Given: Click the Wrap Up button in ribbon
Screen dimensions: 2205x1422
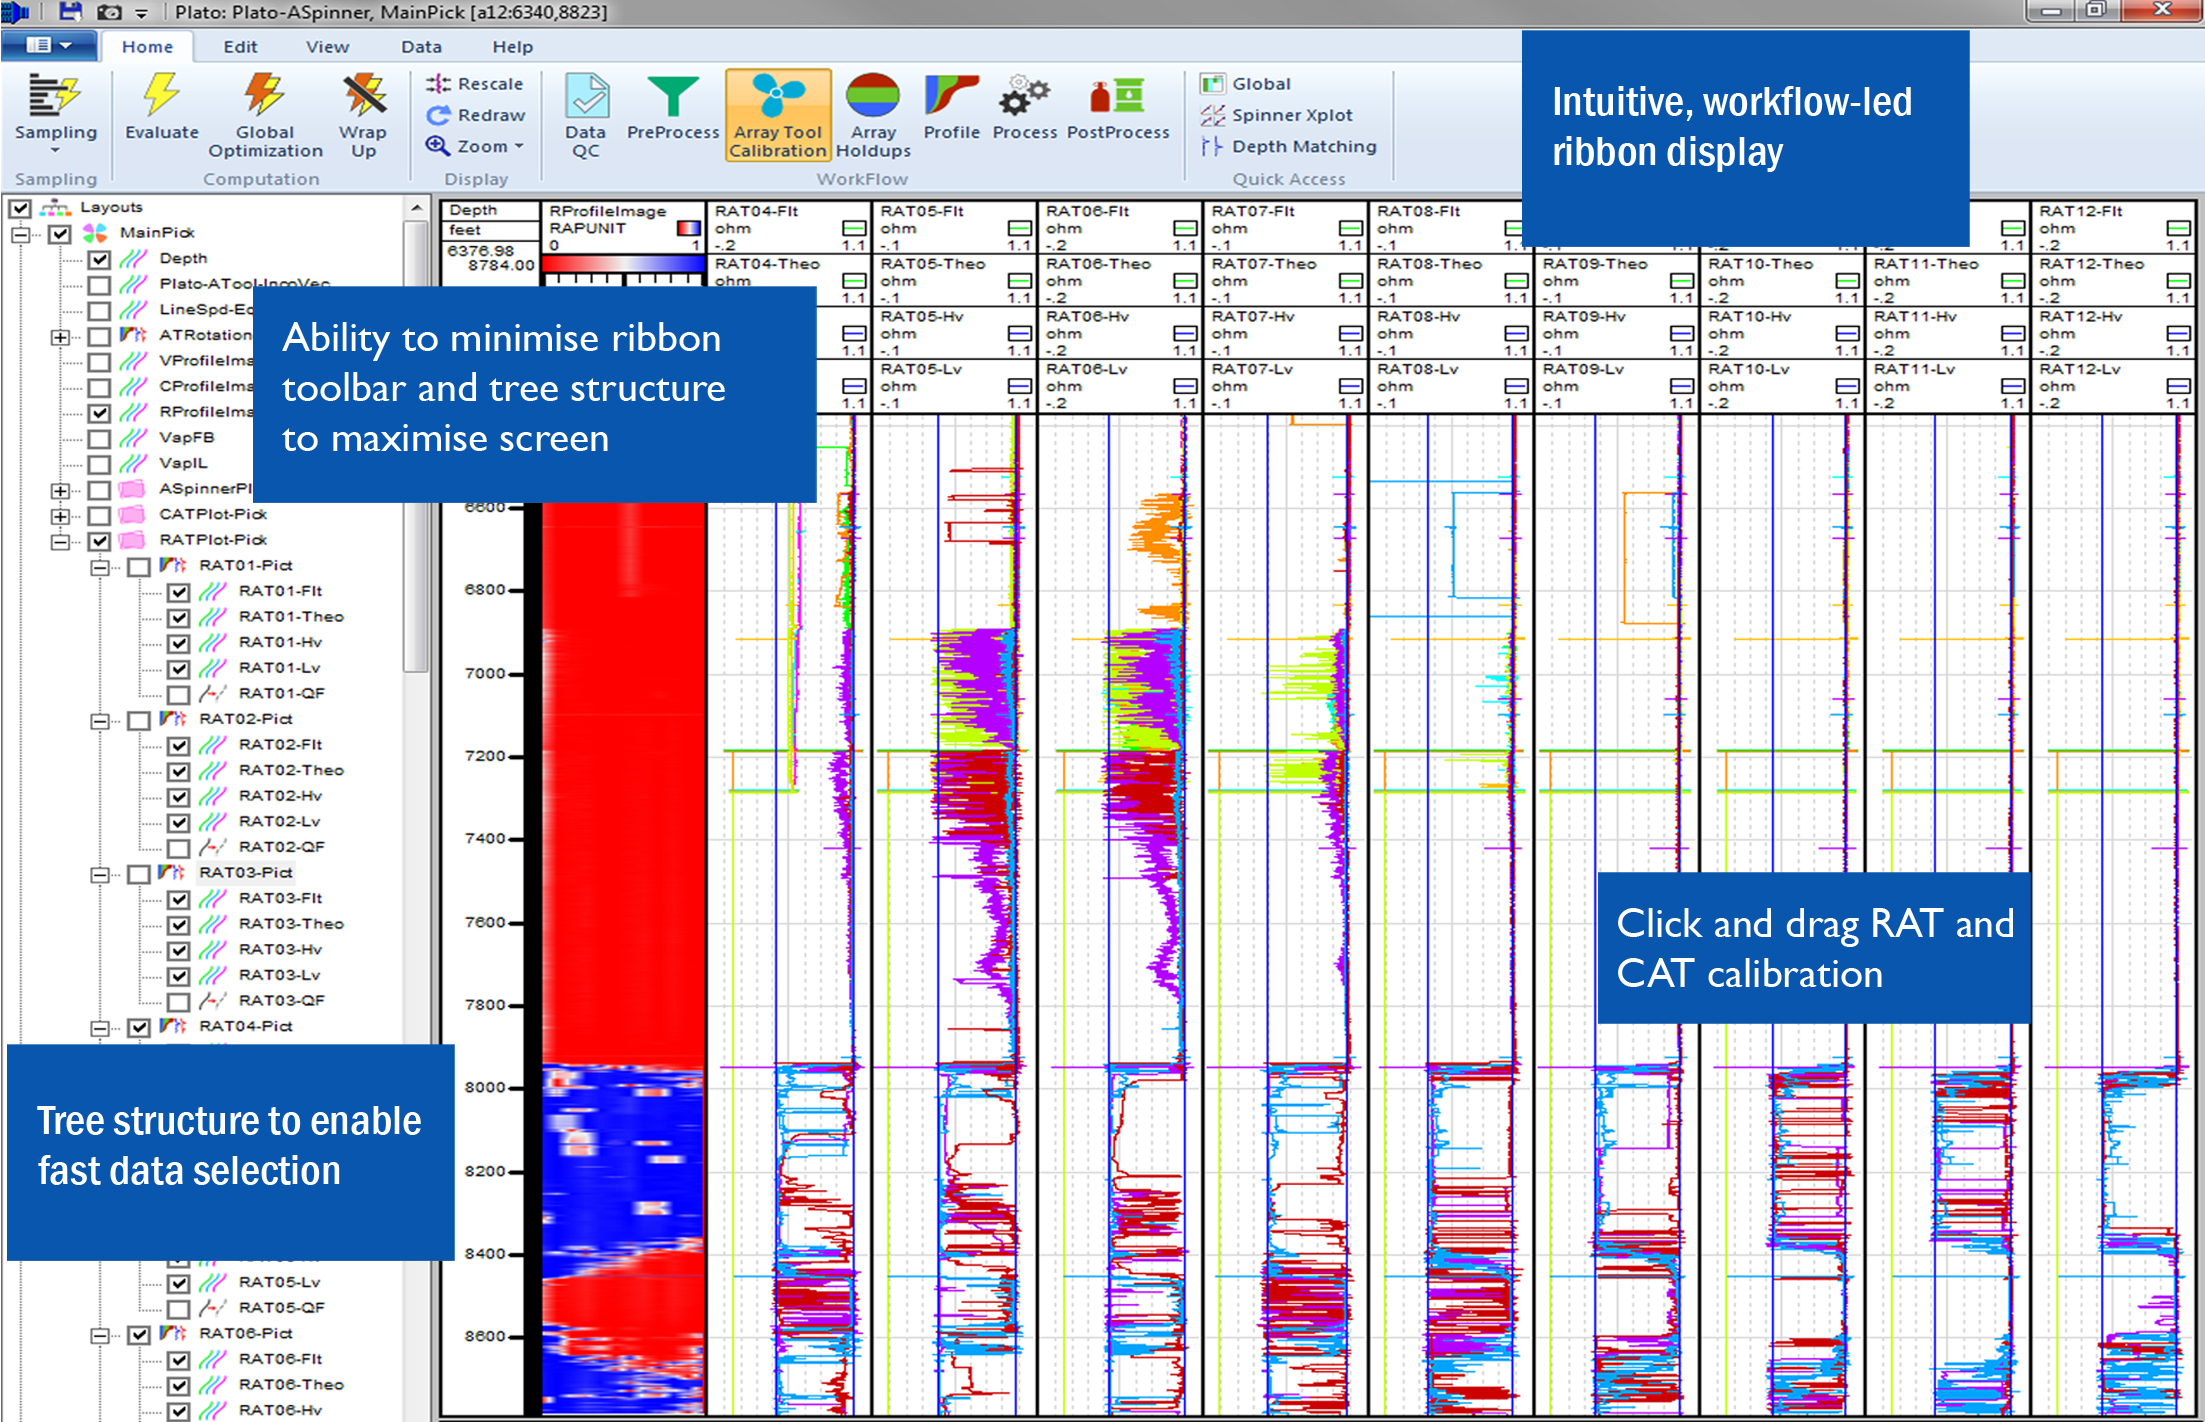Looking at the screenshot, I should (x=360, y=112).
